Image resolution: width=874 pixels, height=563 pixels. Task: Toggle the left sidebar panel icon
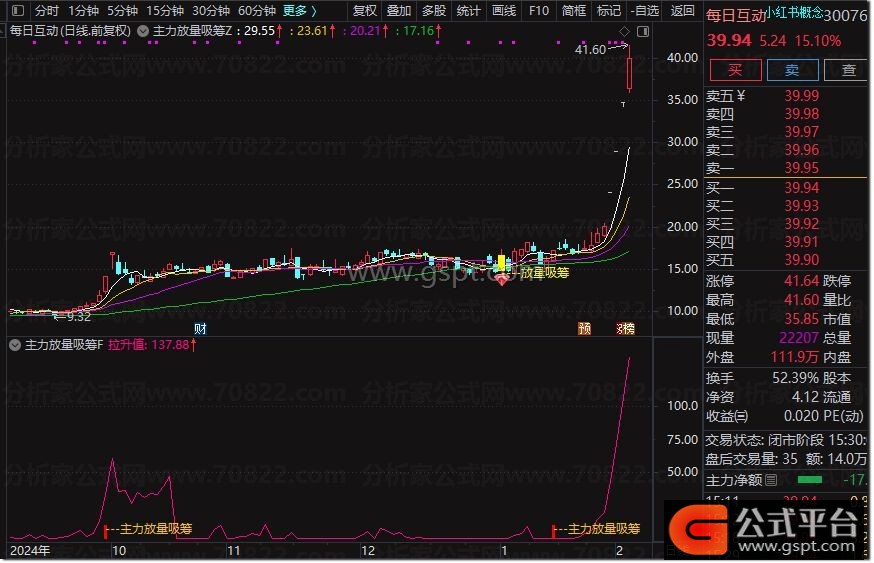pos(18,10)
